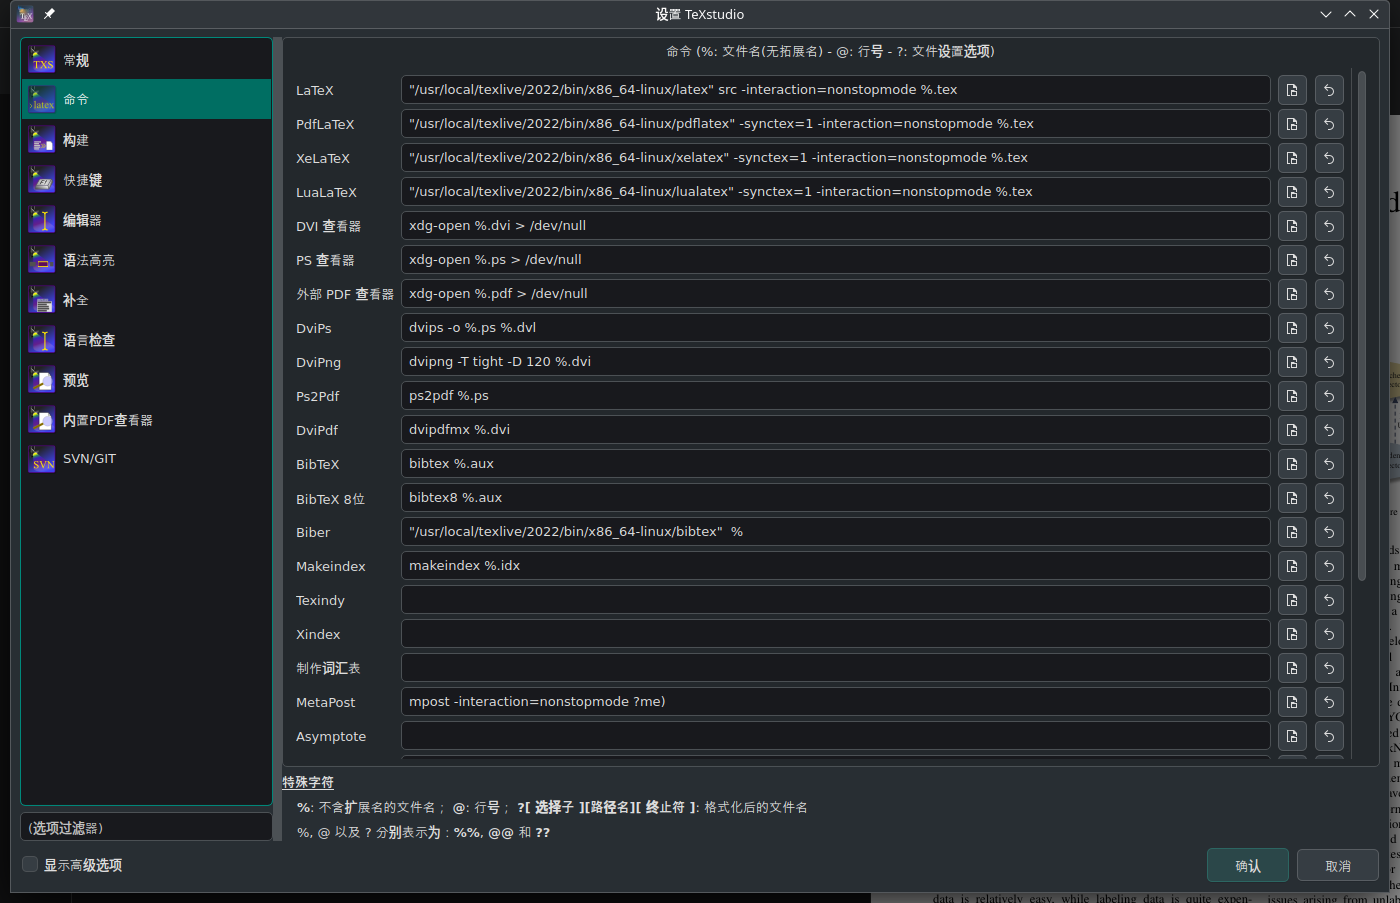Browse file for Makeindex command
1400x903 pixels.
click(1292, 566)
